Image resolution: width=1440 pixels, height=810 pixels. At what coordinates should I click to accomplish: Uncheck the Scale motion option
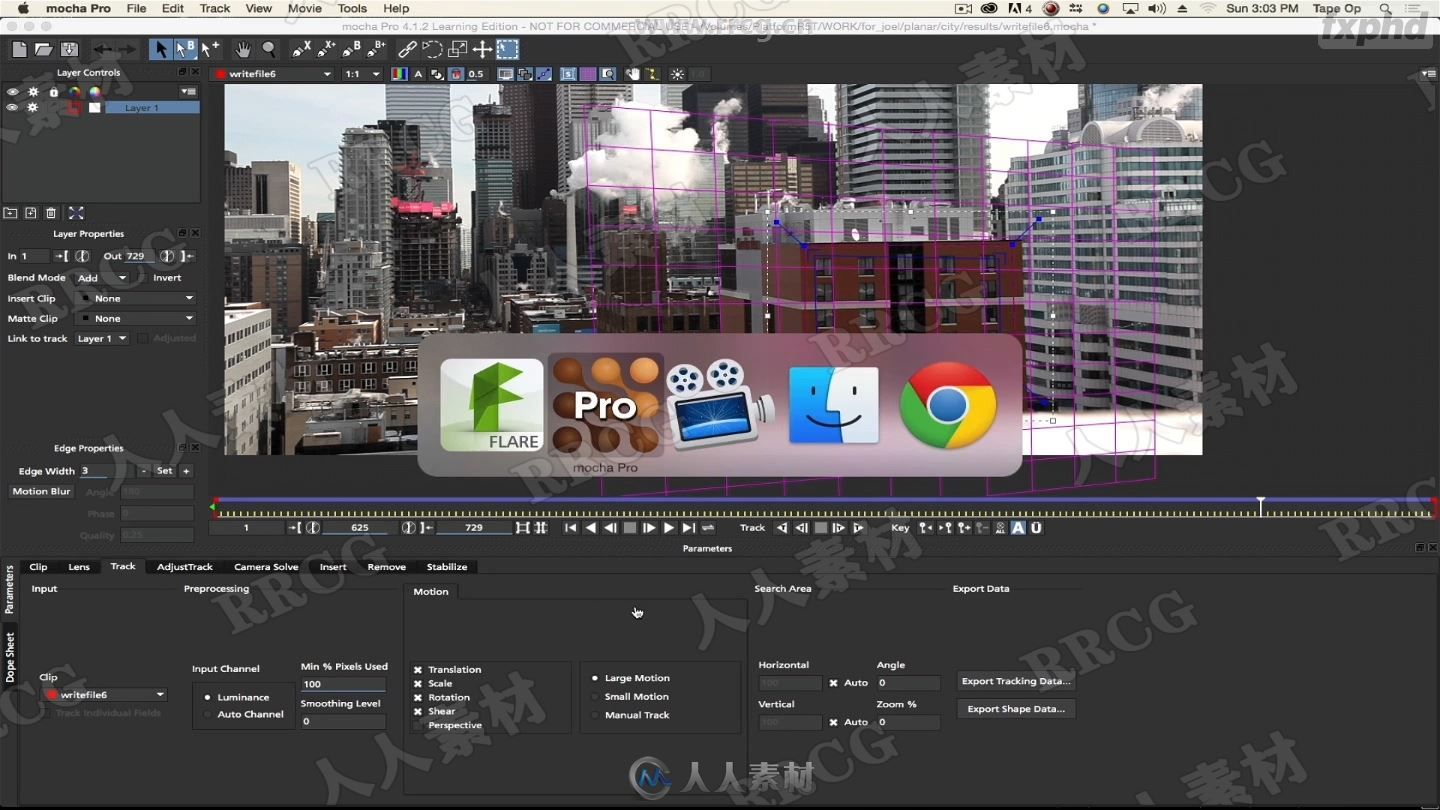click(x=417, y=684)
